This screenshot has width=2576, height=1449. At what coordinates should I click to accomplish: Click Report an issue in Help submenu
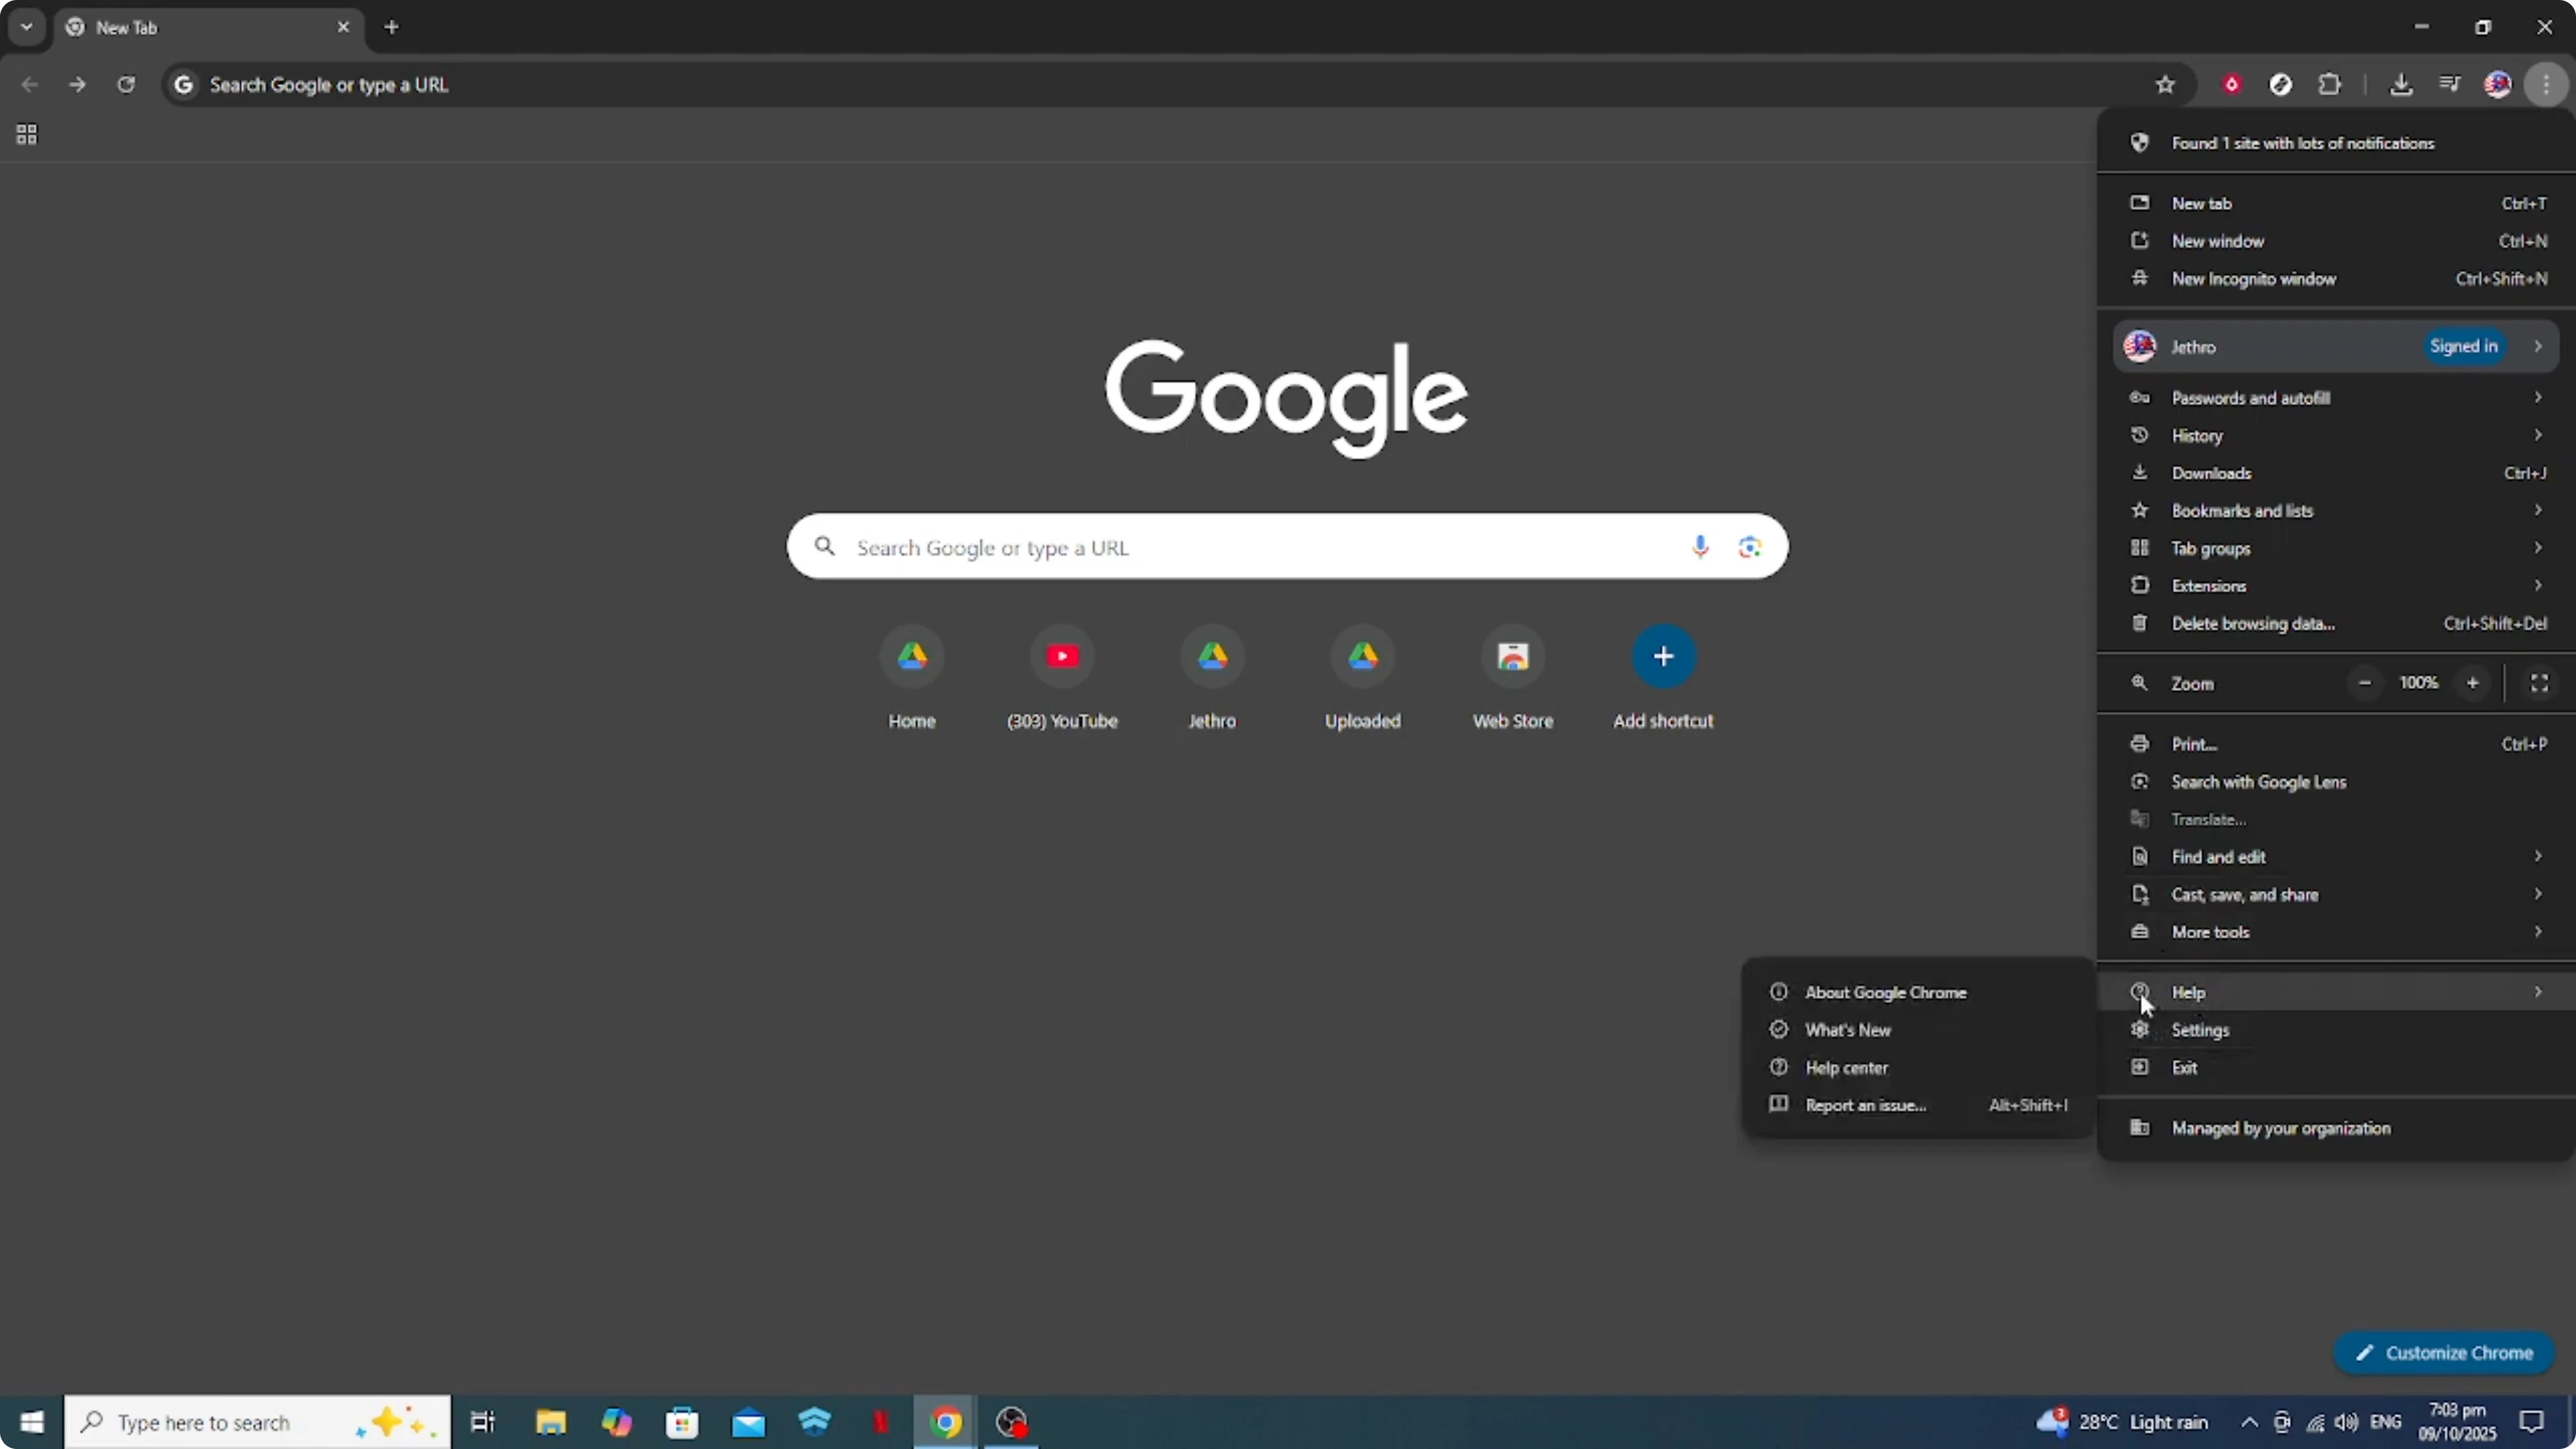point(1866,1105)
